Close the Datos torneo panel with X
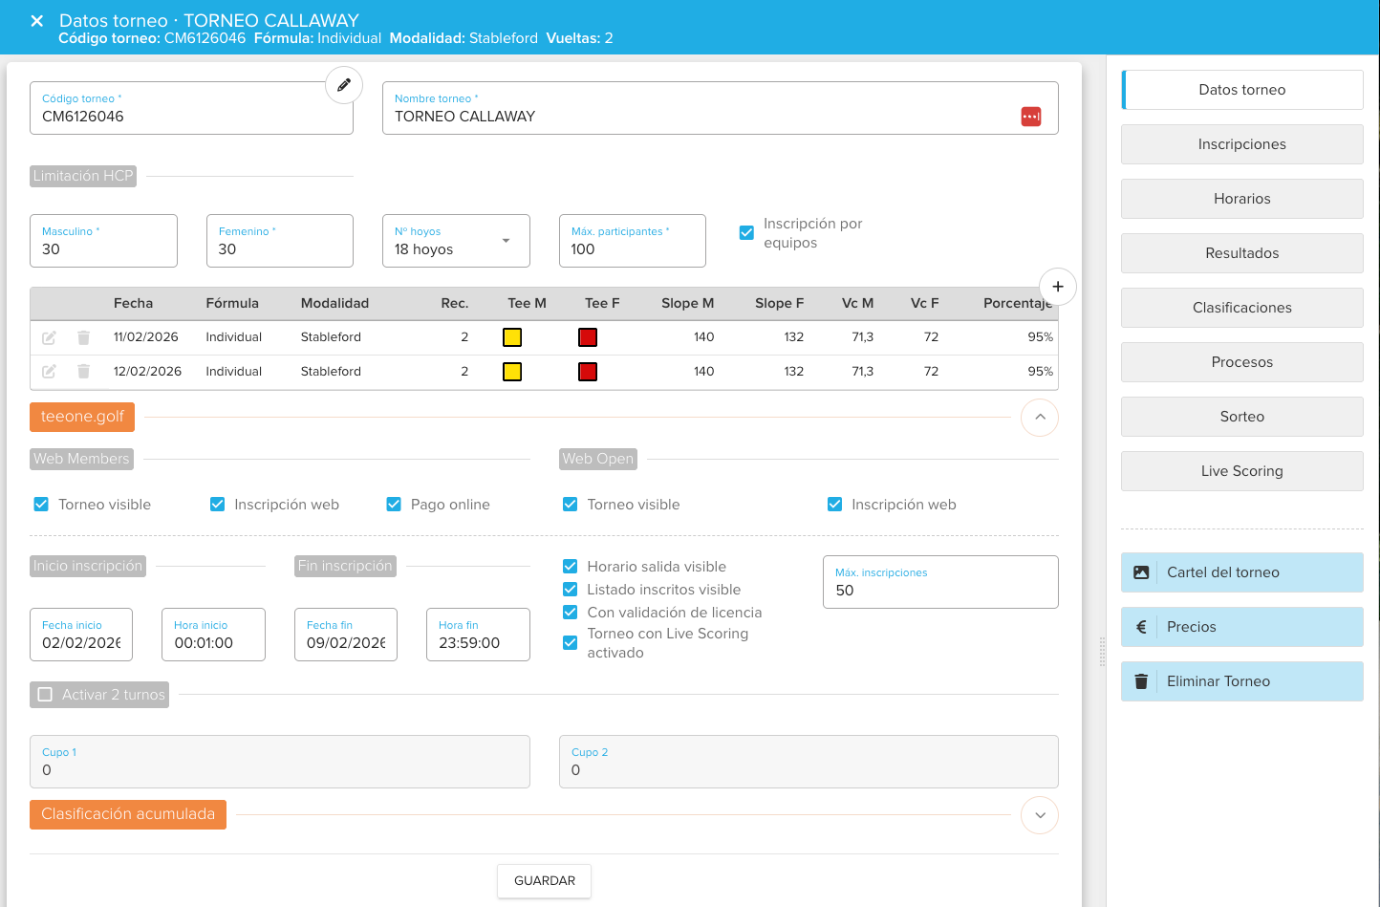 (37, 21)
